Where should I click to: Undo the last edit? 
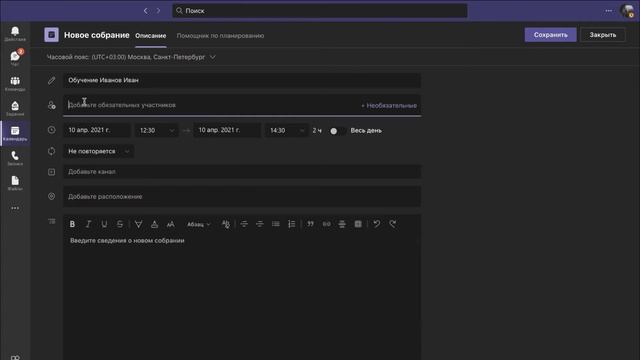pyautogui.click(x=377, y=224)
